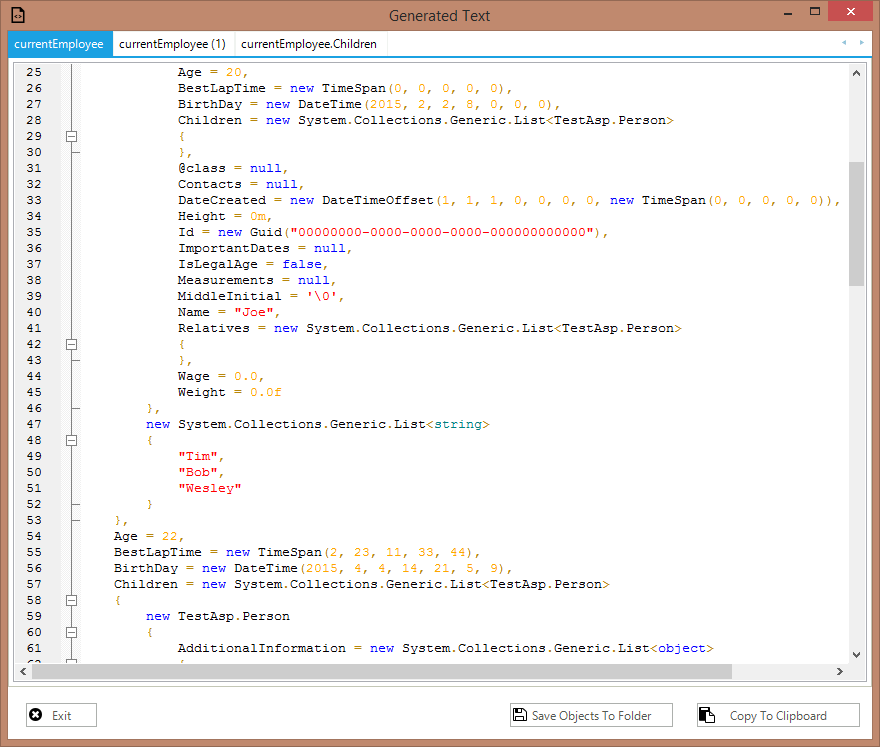The width and height of the screenshot is (880, 747).
Task: Click the "Bob" string on line 50
Action: (198, 473)
